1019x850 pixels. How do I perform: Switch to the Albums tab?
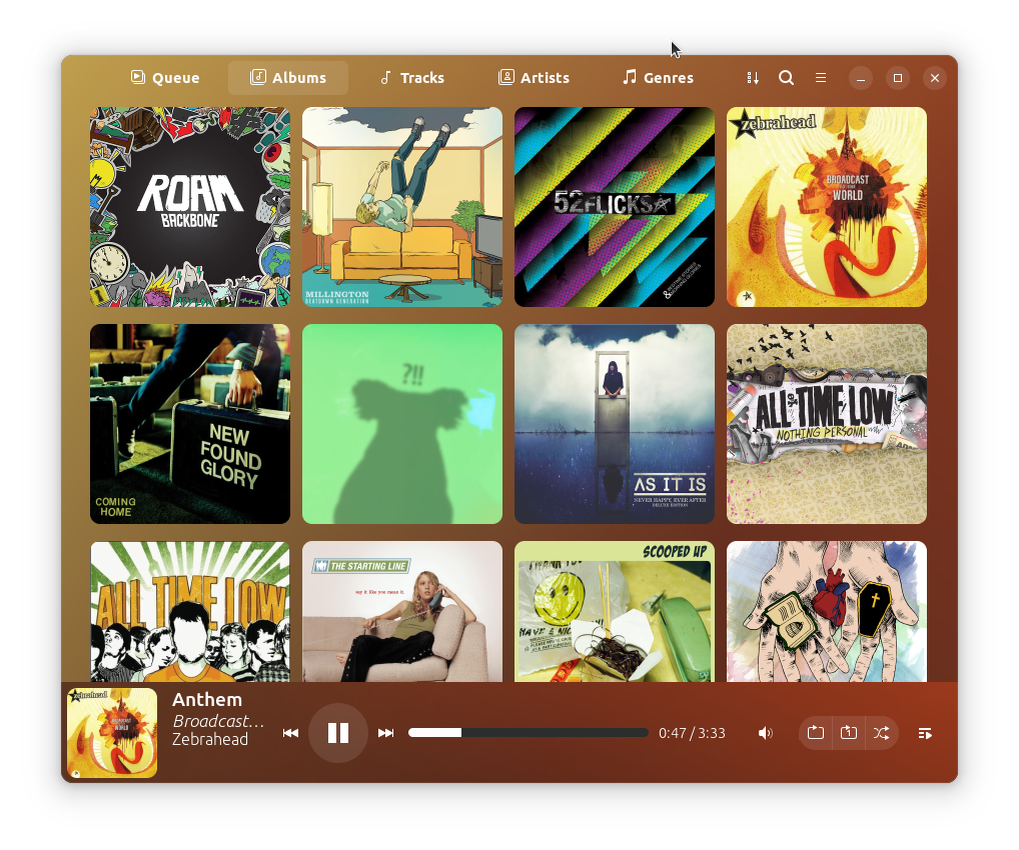[x=288, y=78]
